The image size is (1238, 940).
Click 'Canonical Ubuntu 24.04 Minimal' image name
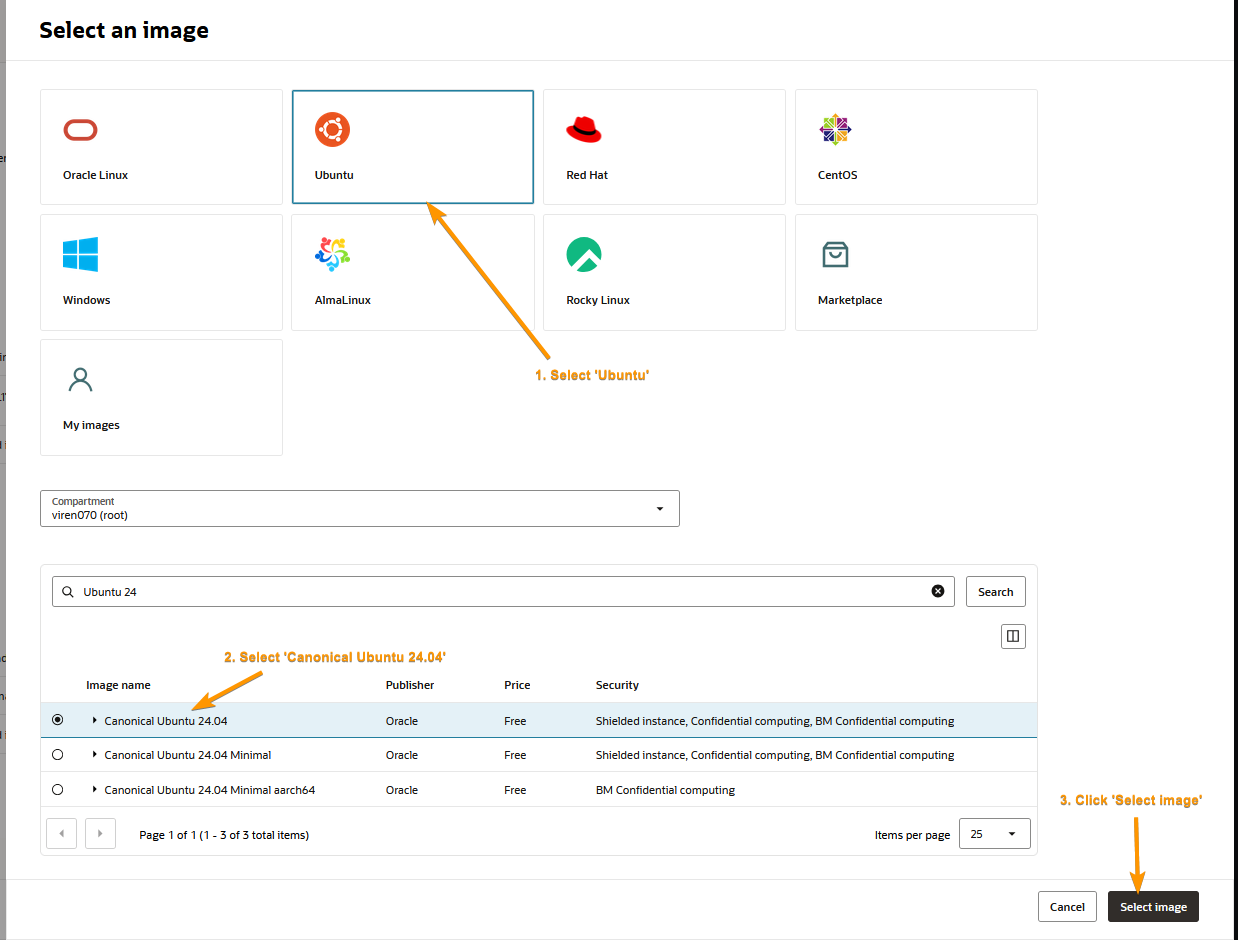click(x=188, y=755)
